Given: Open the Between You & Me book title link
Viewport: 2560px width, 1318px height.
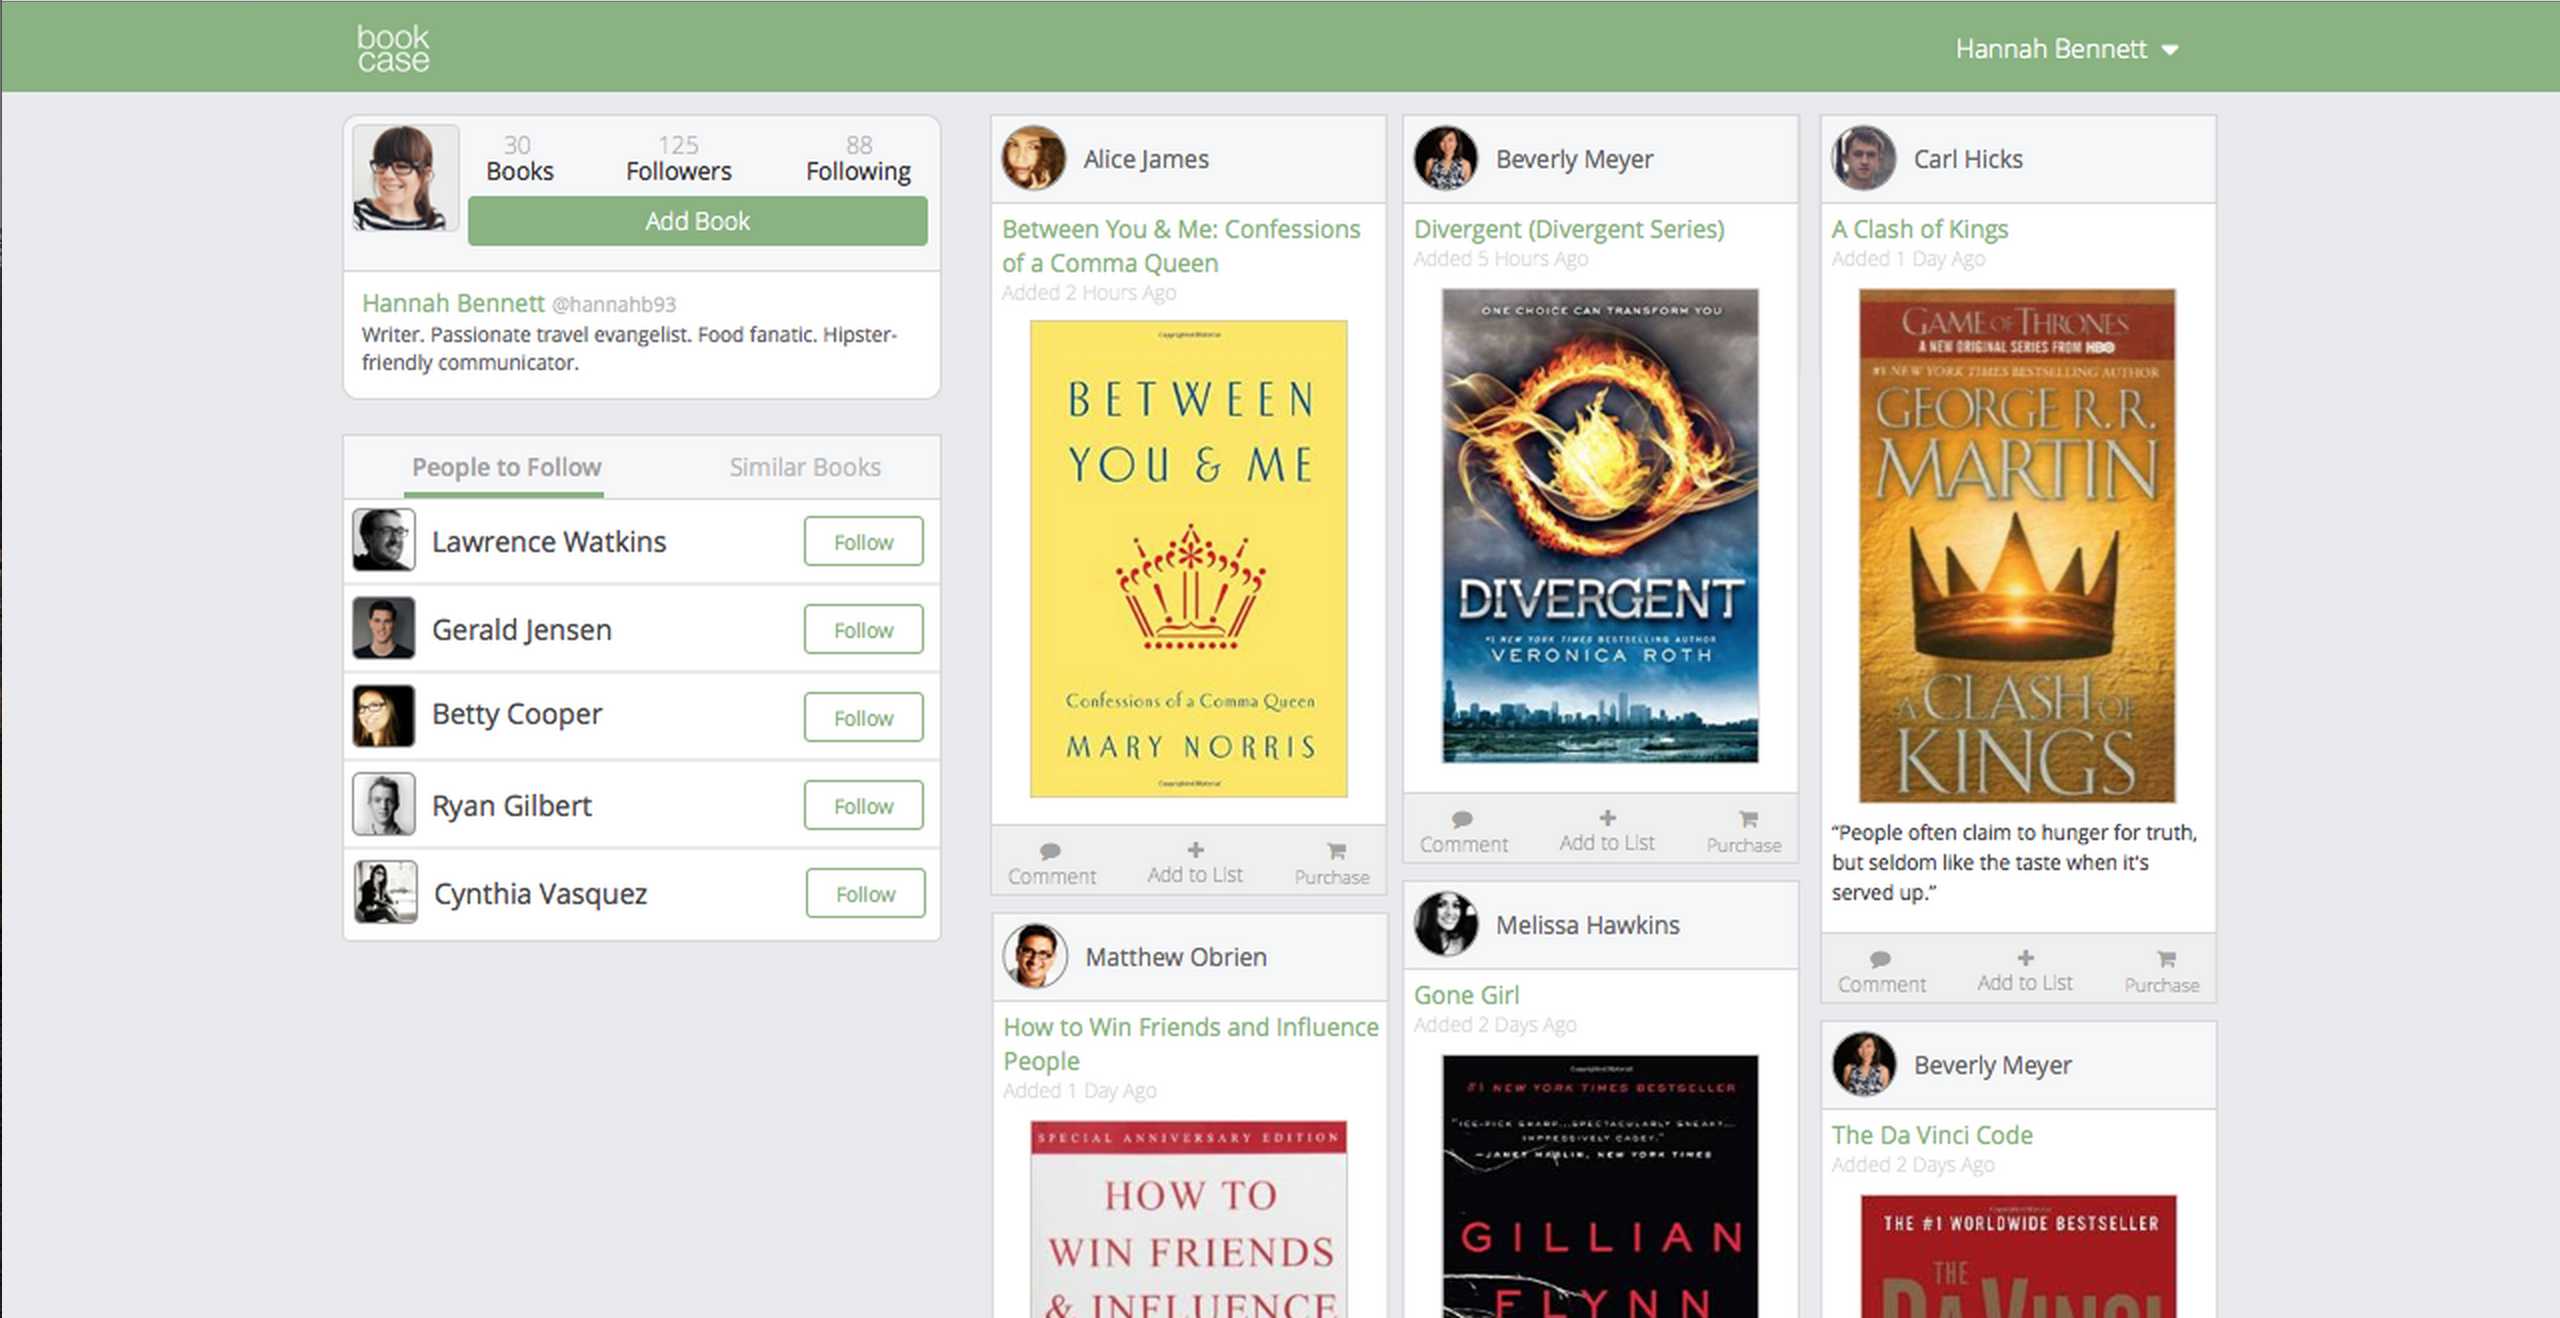Looking at the screenshot, I should (x=1181, y=246).
